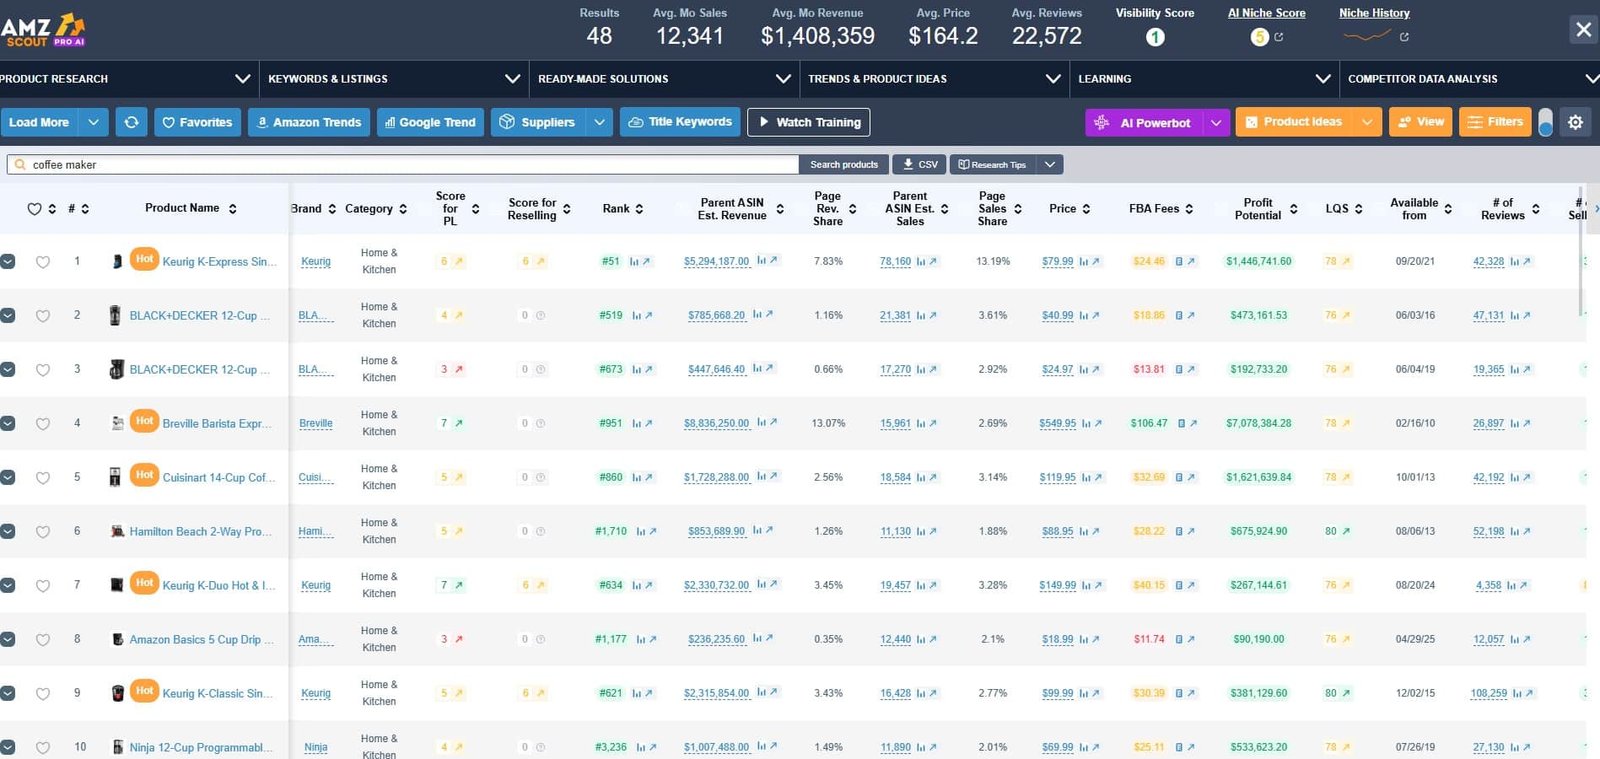
Task: Toggle the row selector for Keurig K-Express
Action: 7,261
